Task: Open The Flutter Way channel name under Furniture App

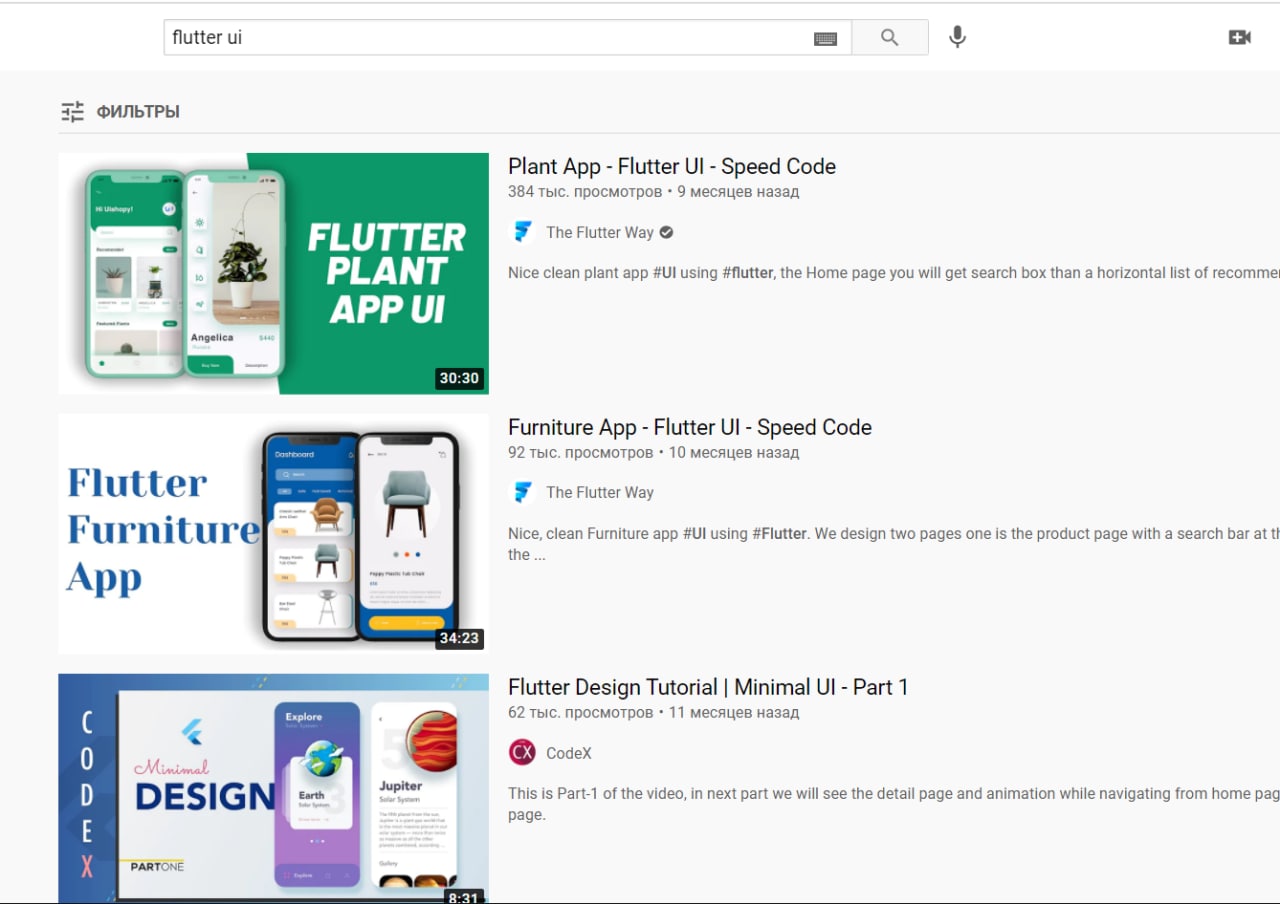Action: pos(600,492)
